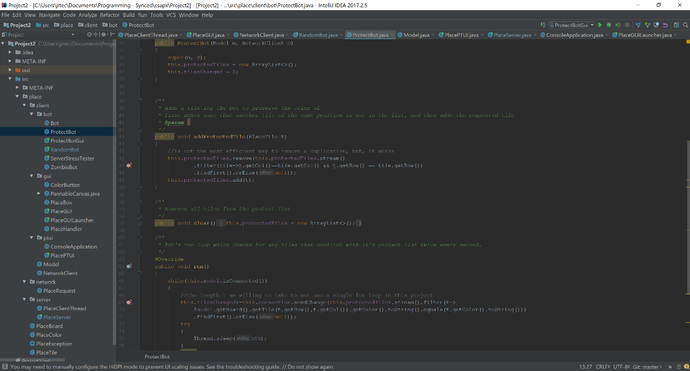
Task: Expand the out folder in the project tree
Action: [x=10, y=70]
